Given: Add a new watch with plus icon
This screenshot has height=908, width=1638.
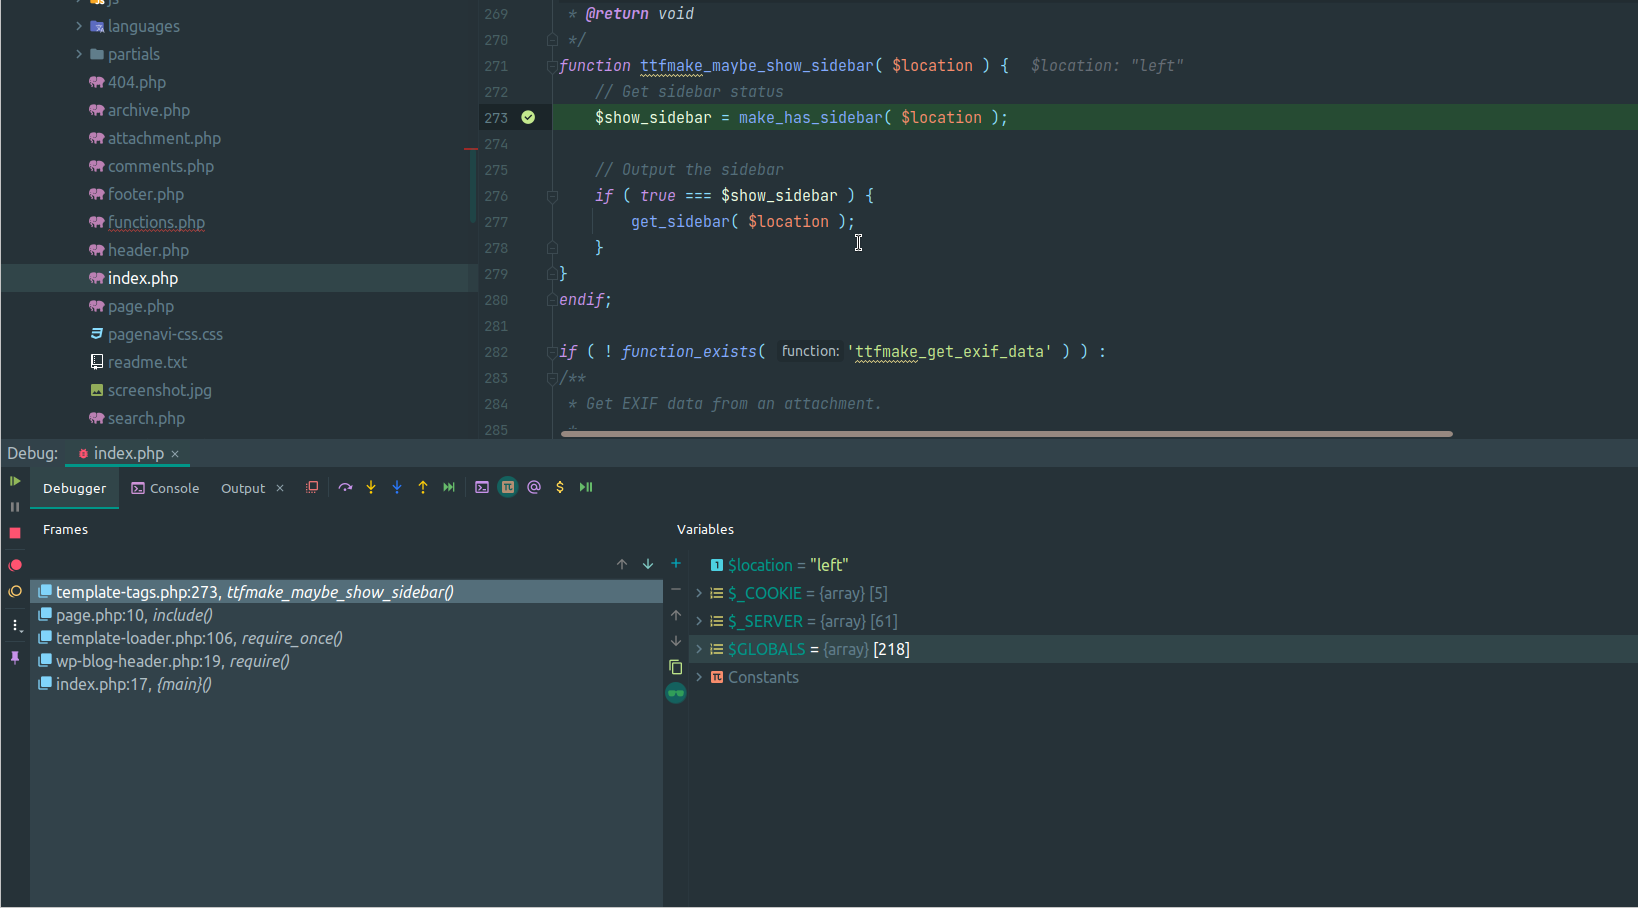Looking at the screenshot, I should coord(676,563).
